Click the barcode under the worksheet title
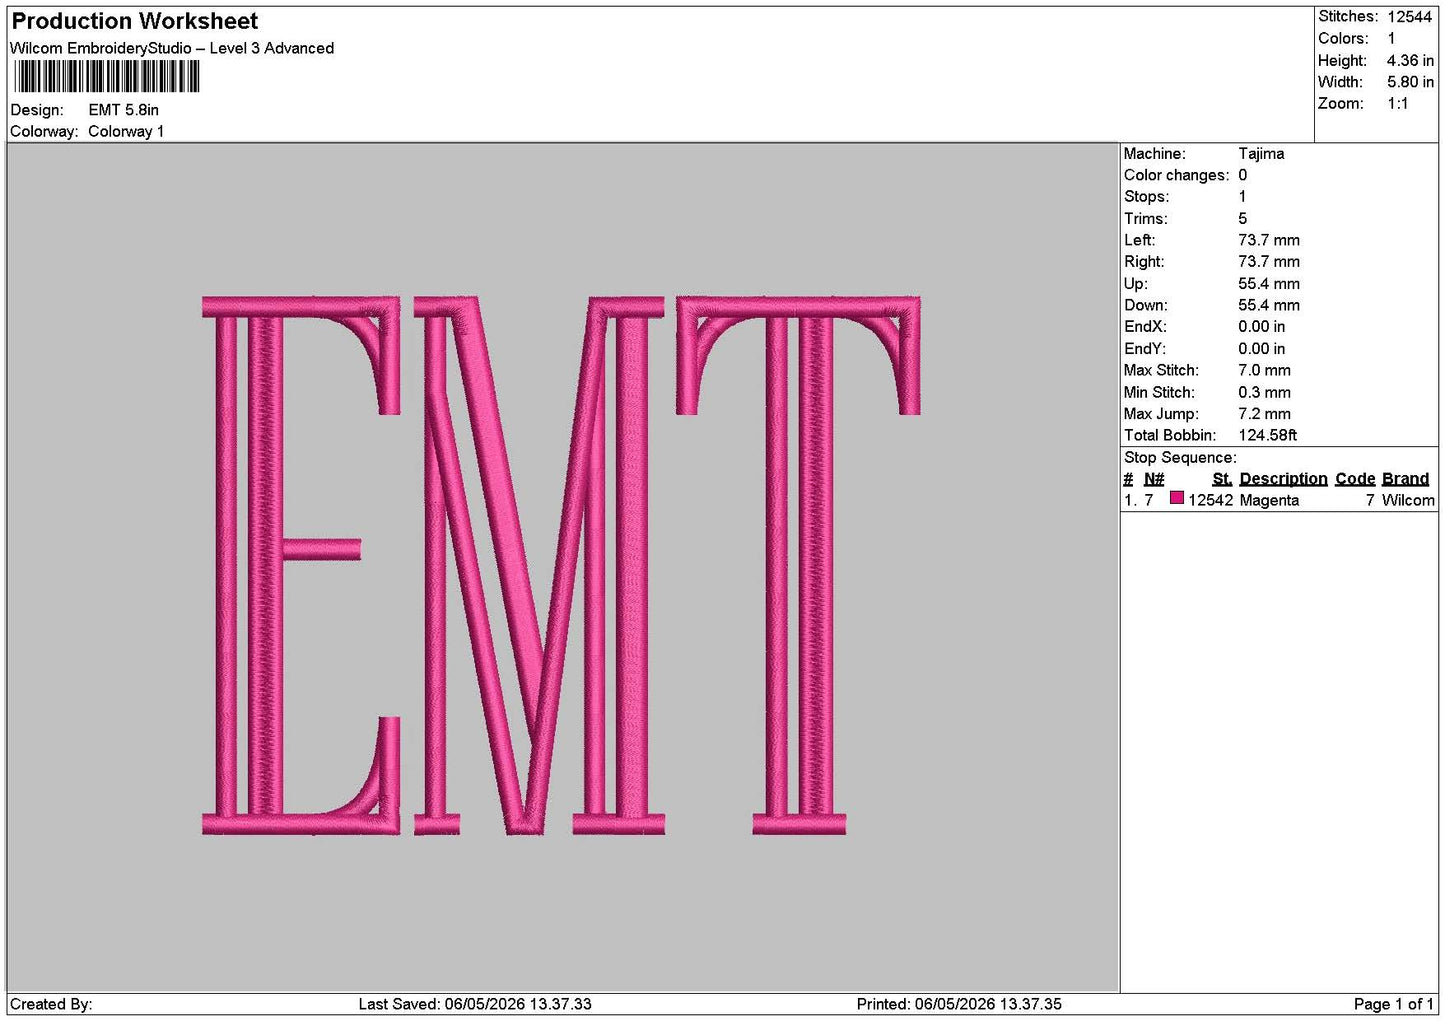This screenshot has width=1445, height=1021. point(106,77)
